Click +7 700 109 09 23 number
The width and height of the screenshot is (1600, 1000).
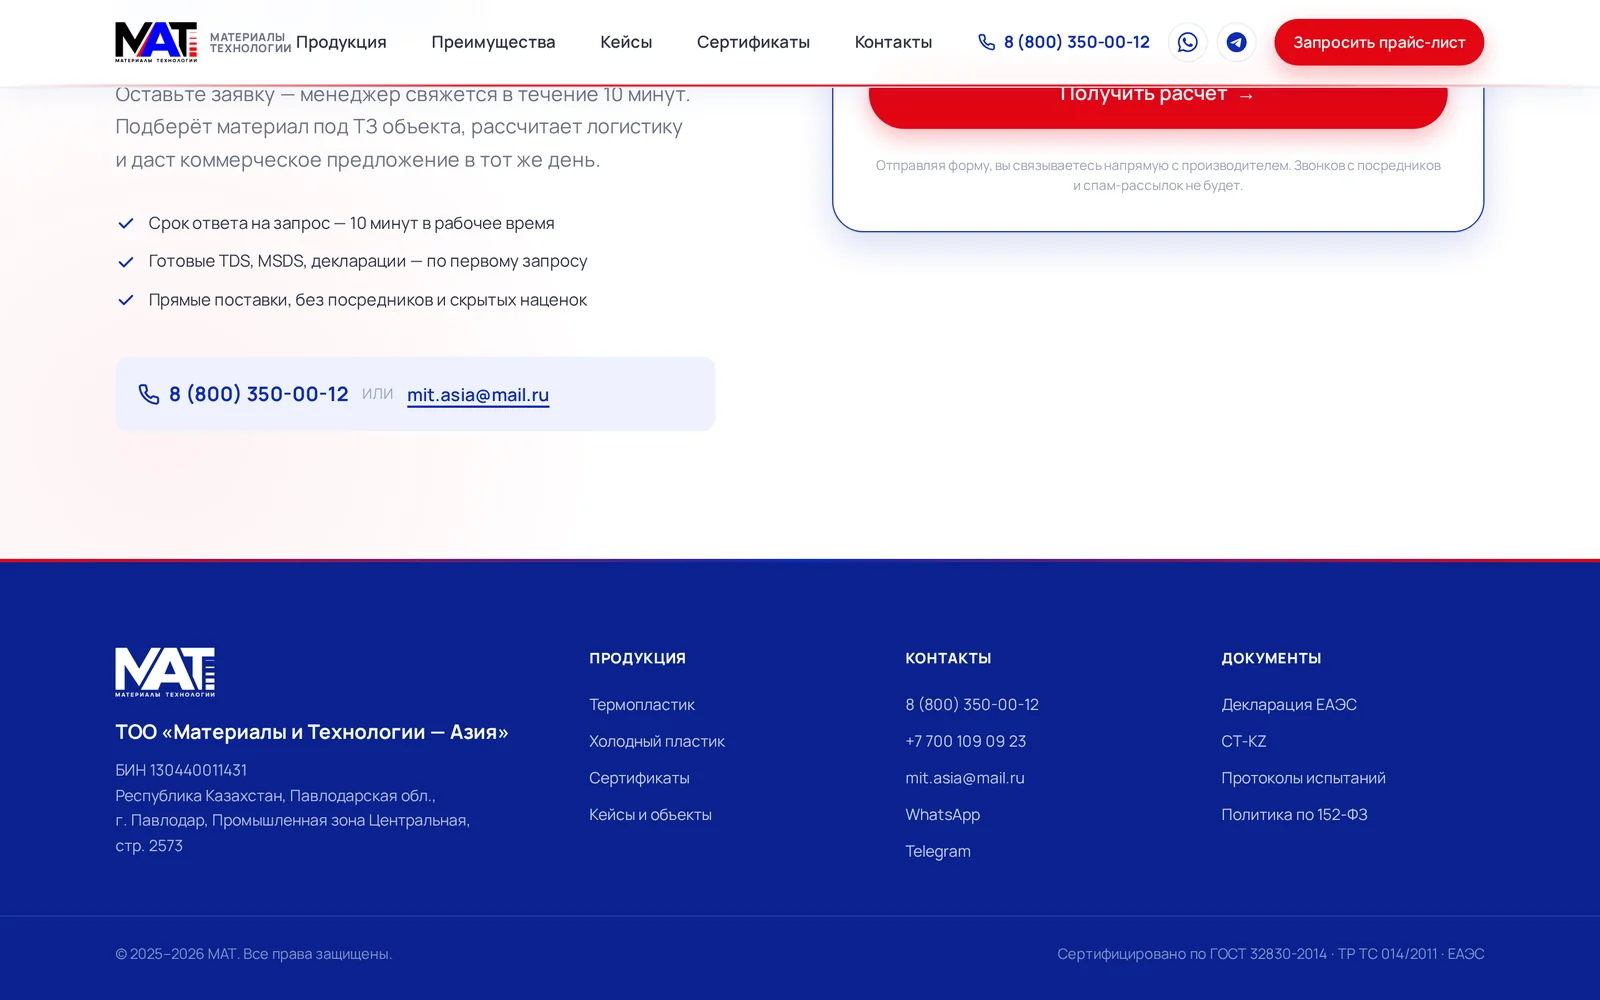pos(966,741)
